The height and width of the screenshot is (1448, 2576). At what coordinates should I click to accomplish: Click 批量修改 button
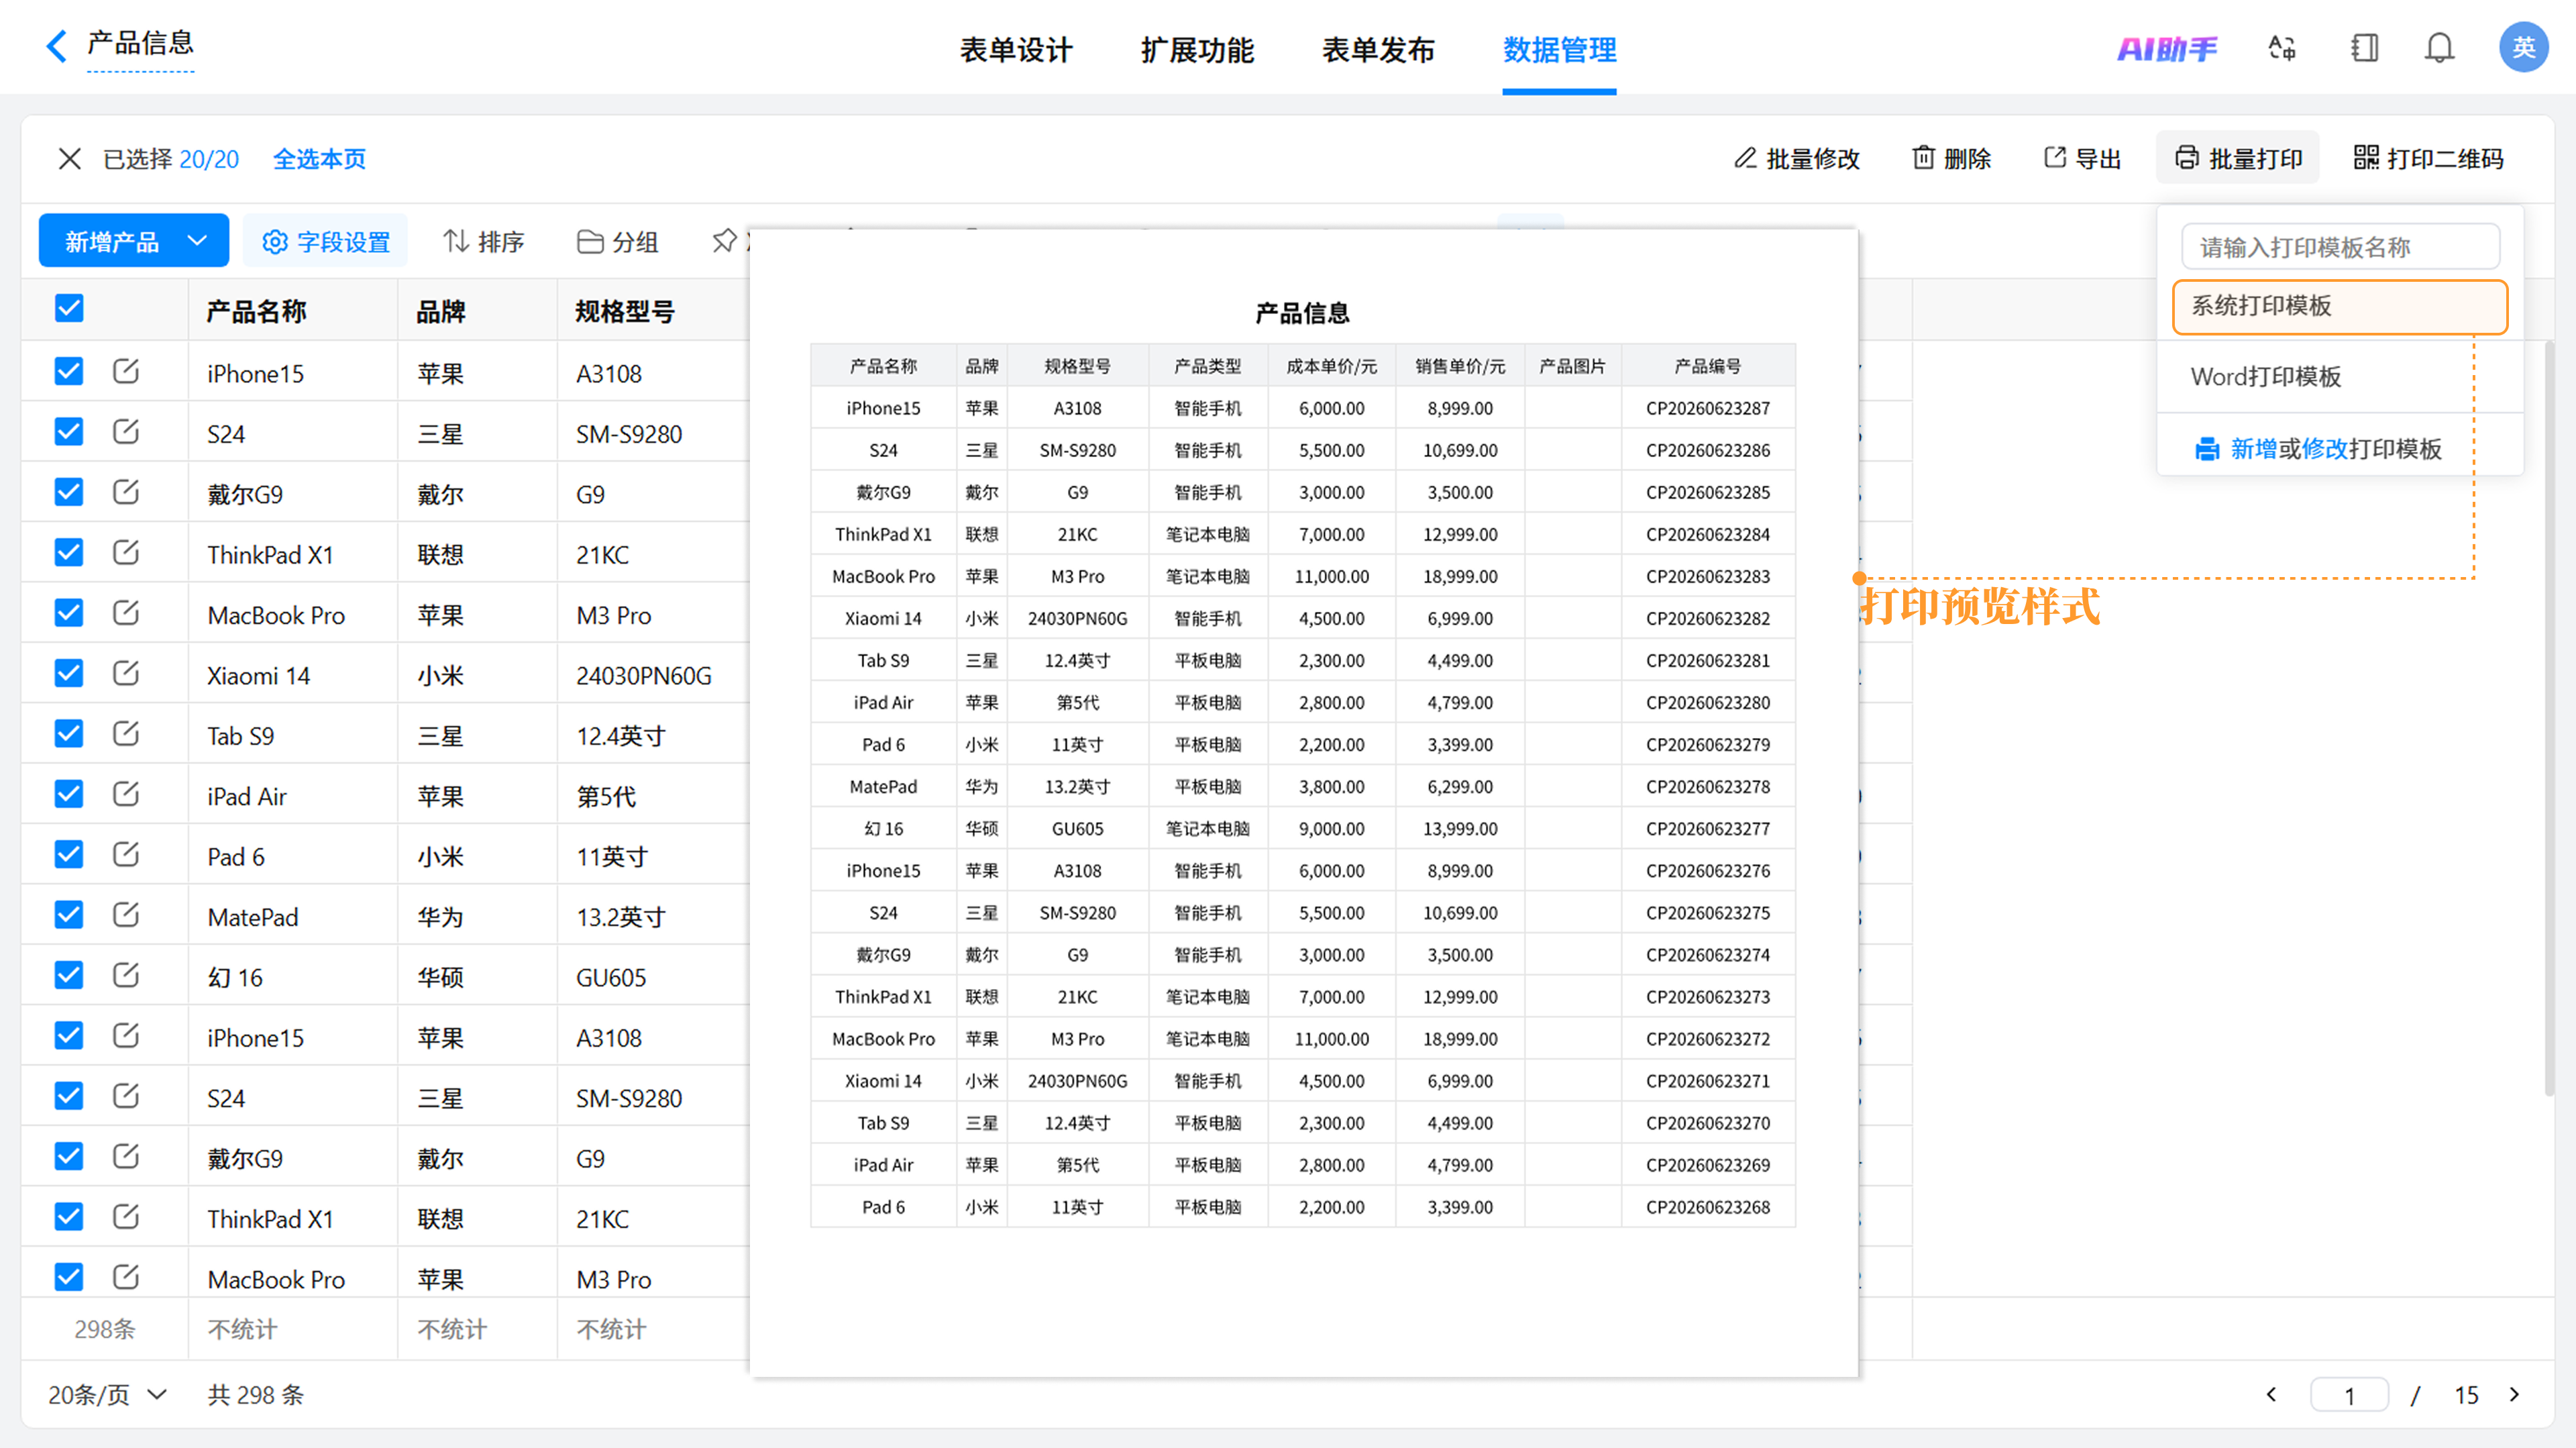tap(1797, 159)
